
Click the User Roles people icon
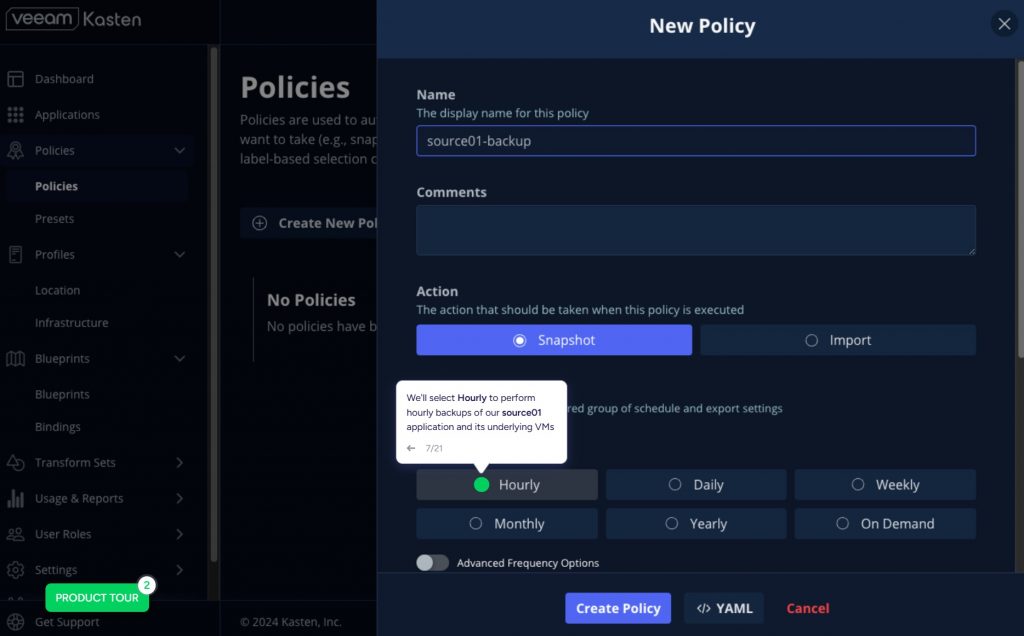pyautogui.click(x=15, y=534)
